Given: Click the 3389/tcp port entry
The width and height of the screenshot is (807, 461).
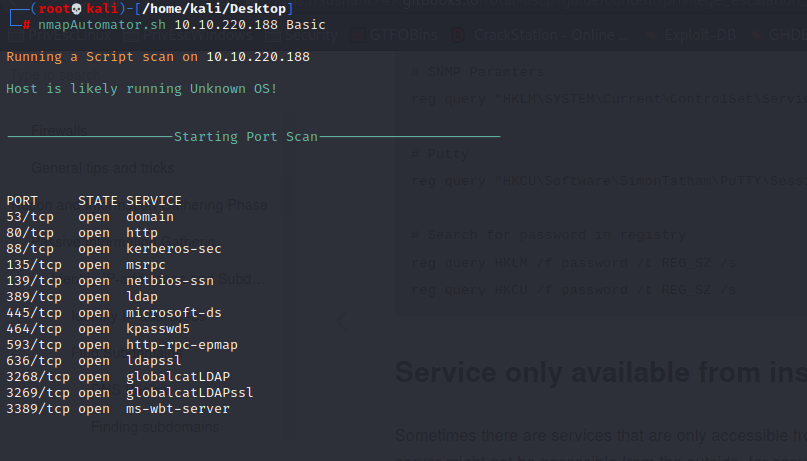Looking at the screenshot, I should click(x=38, y=409).
